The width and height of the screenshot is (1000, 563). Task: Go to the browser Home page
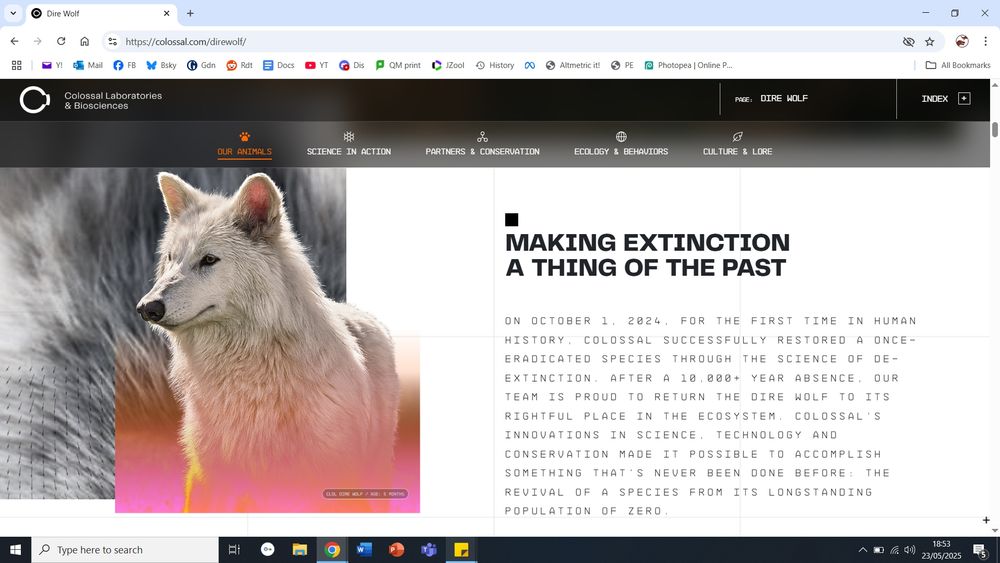click(84, 41)
